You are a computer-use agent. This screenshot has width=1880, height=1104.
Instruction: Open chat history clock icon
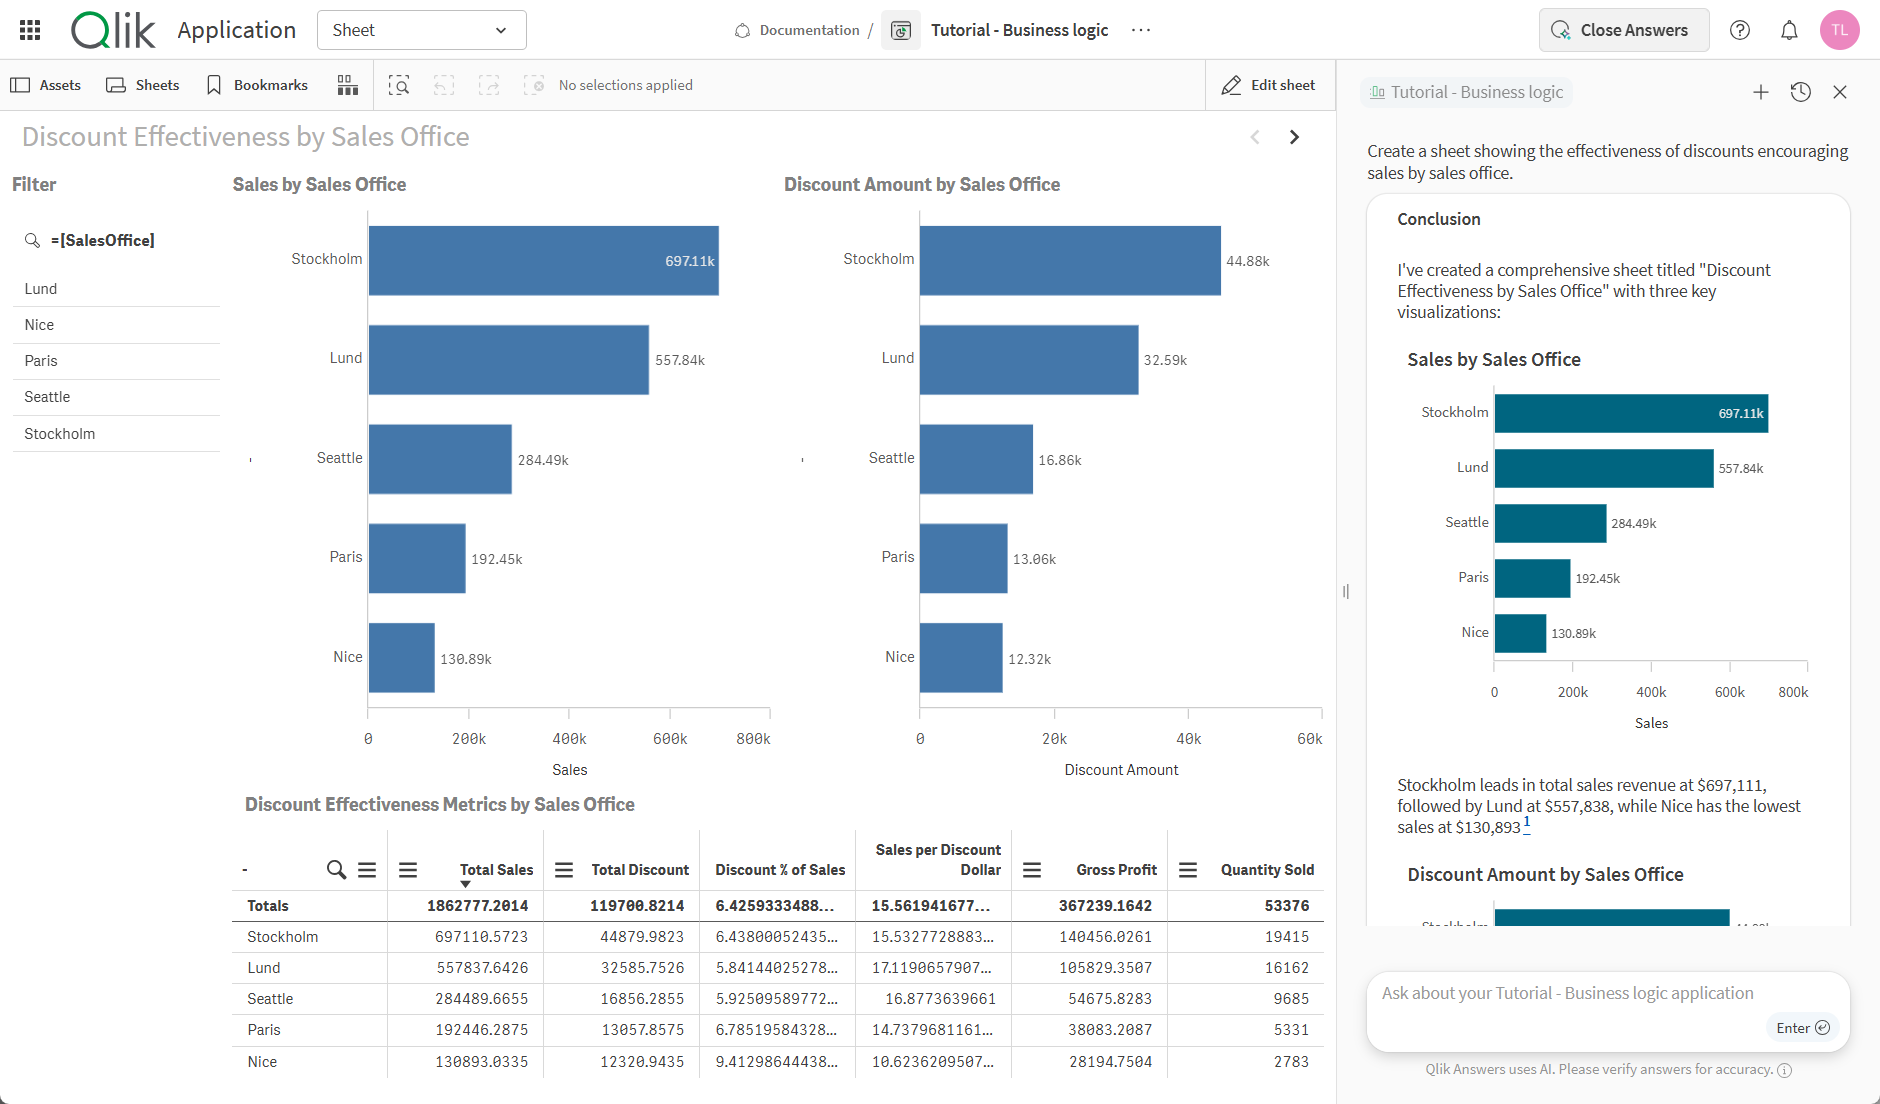1800,92
